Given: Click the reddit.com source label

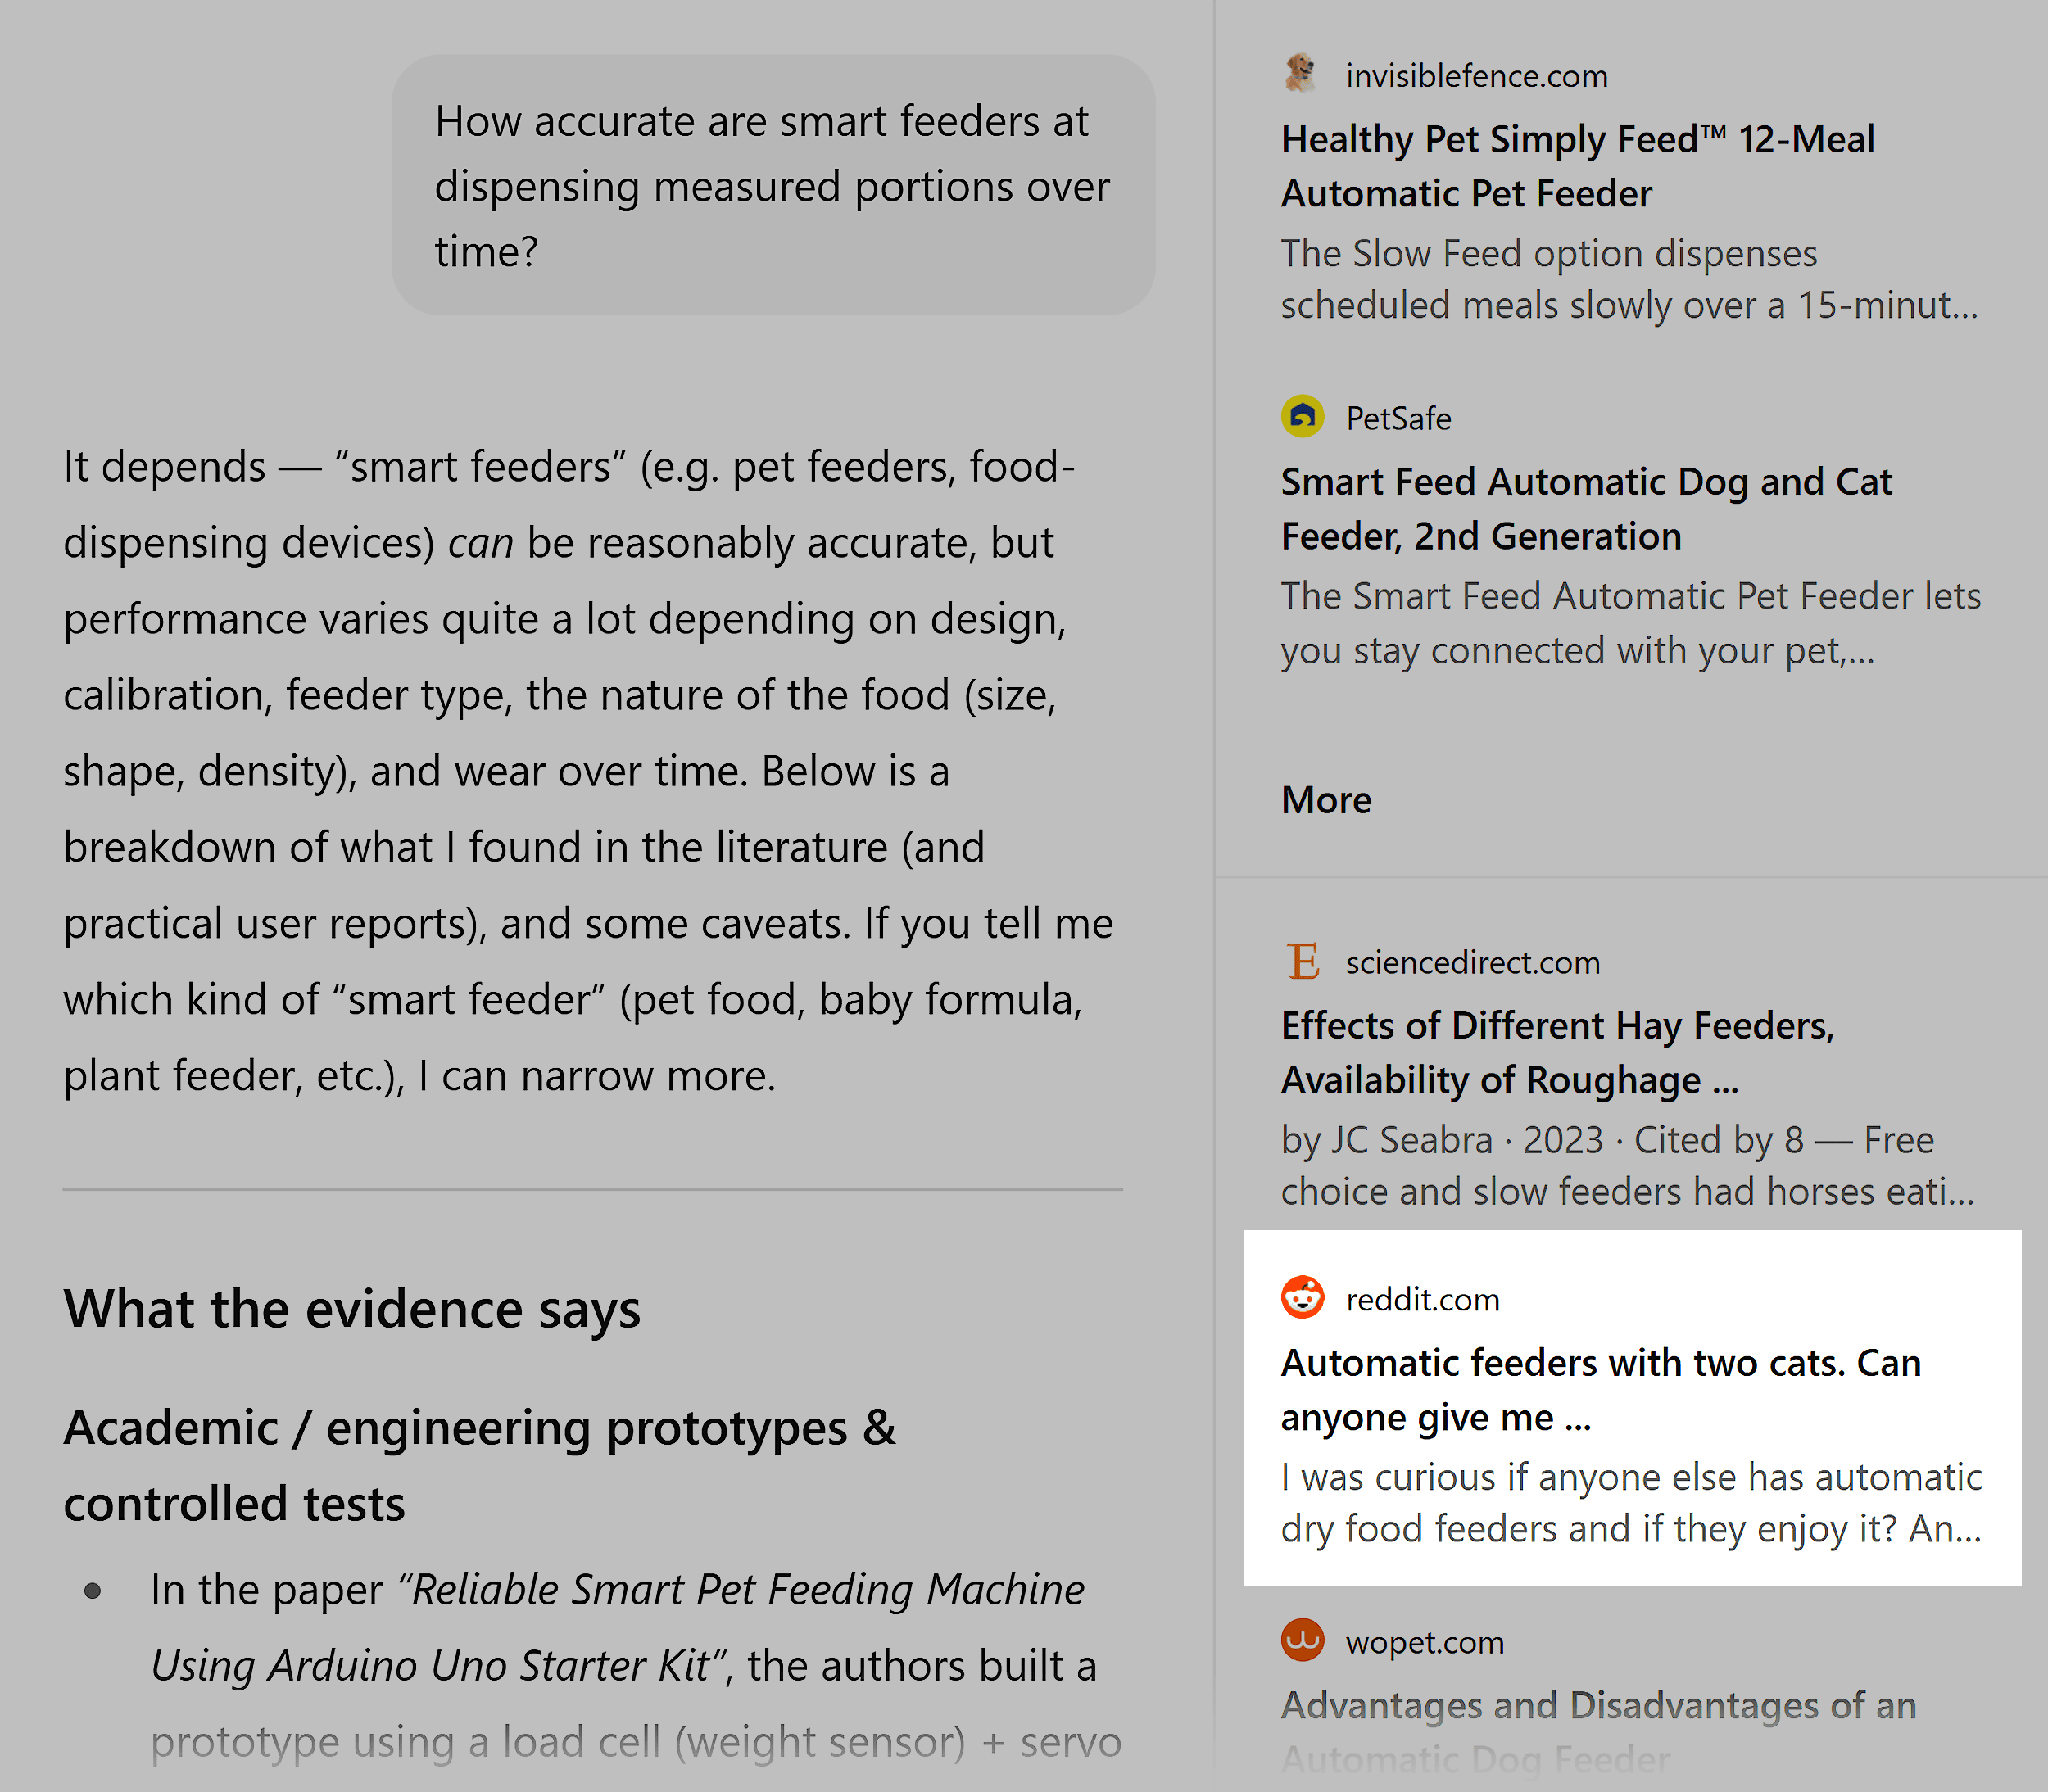Looking at the screenshot, I should (x=1422, y=1299).
